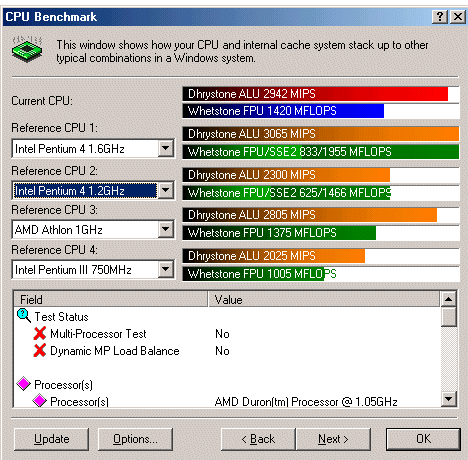Click the question mark help button
Image resolution: width=468 pixels, height=460 pixels.
click(440, 17)
